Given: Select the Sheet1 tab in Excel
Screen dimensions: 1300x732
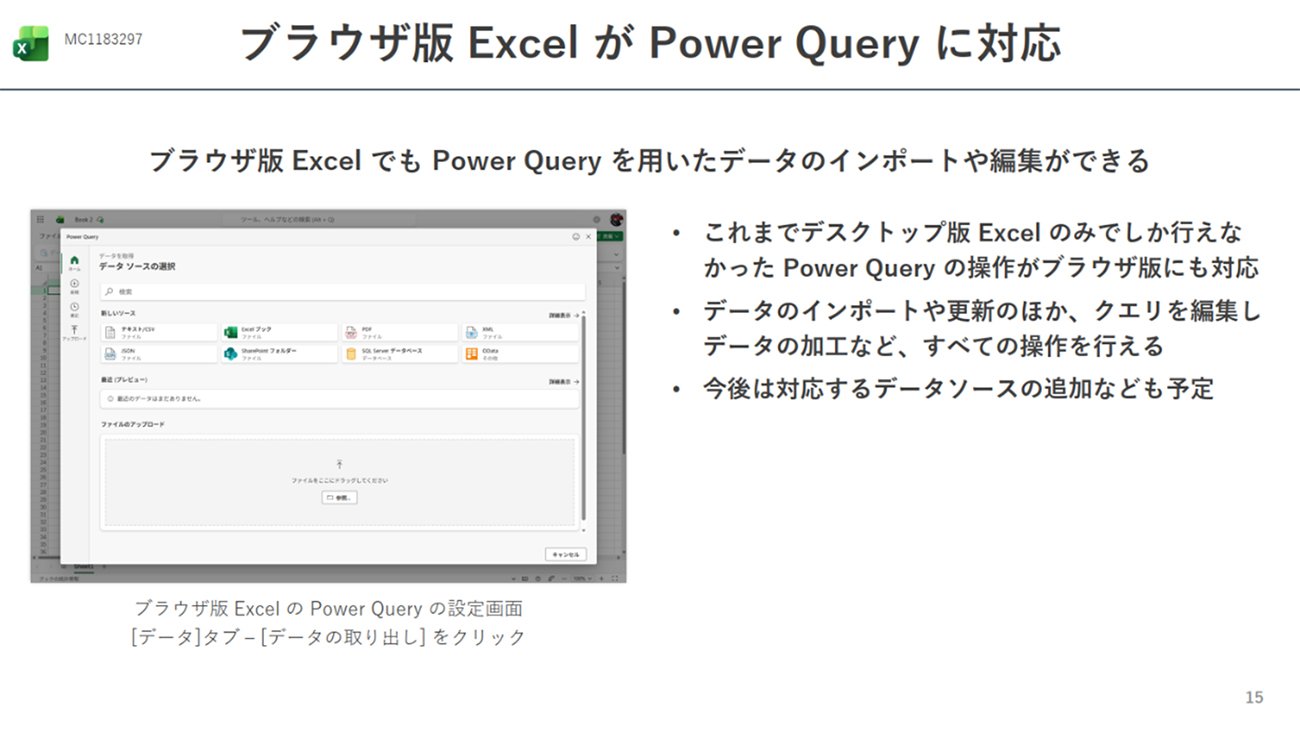Looking at the screenshot, I should (82, 566).
